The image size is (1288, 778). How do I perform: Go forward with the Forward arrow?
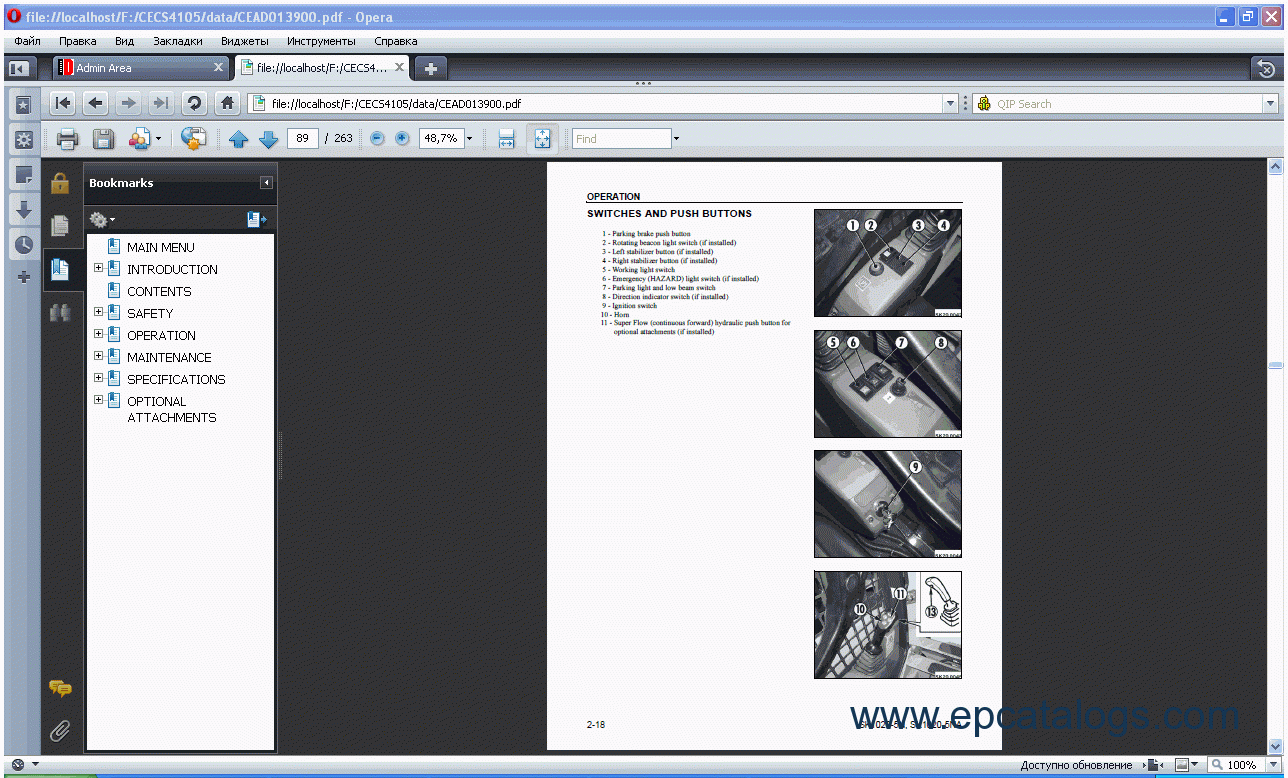[x=128, y=103]
